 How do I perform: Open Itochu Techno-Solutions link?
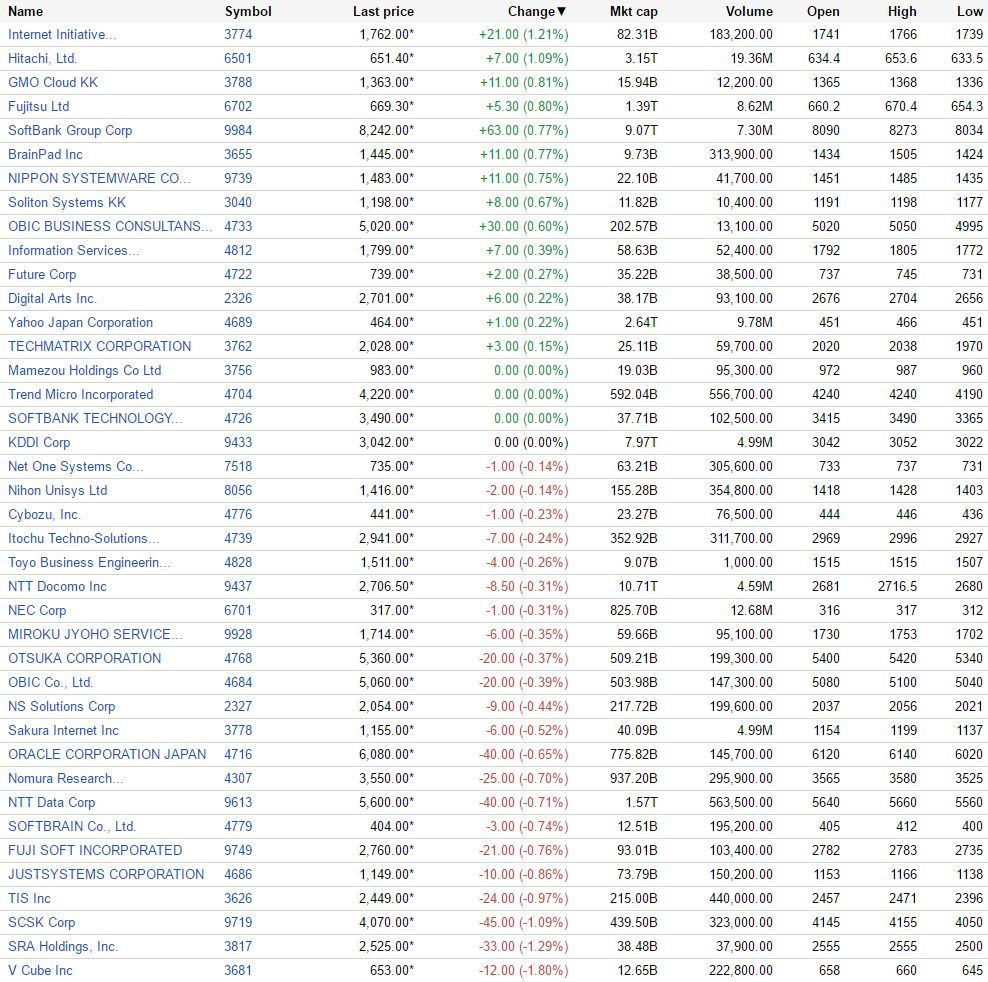pyautogui.click(x=83, y=538)
